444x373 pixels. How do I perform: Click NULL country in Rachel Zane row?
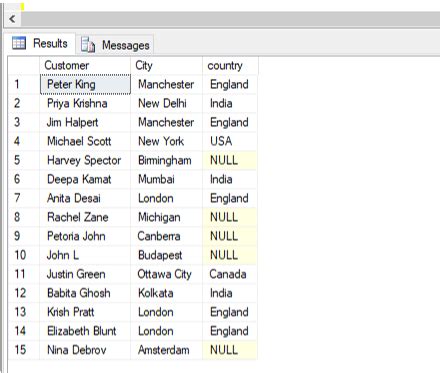230,217
